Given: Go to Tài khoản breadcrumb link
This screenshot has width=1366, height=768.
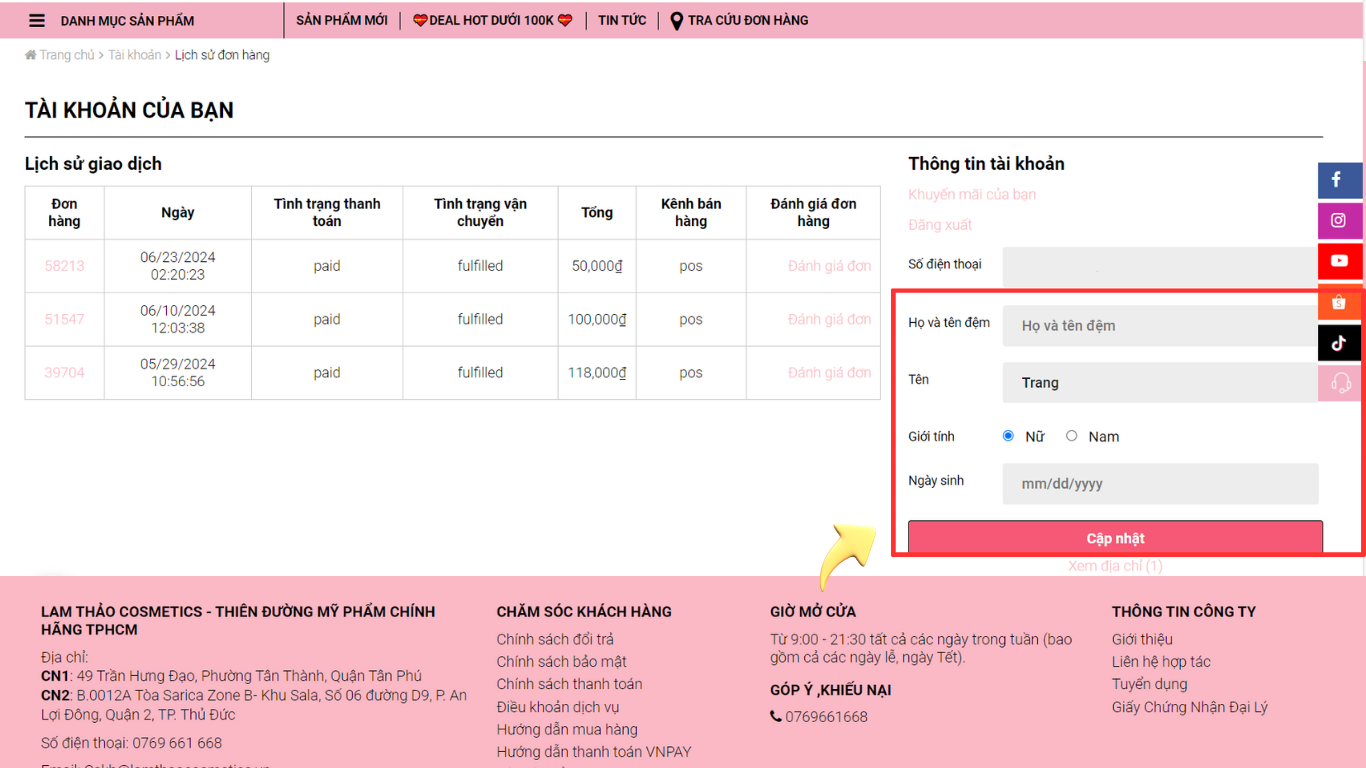Looking at the screenshot, I should [x=135, y=55].
